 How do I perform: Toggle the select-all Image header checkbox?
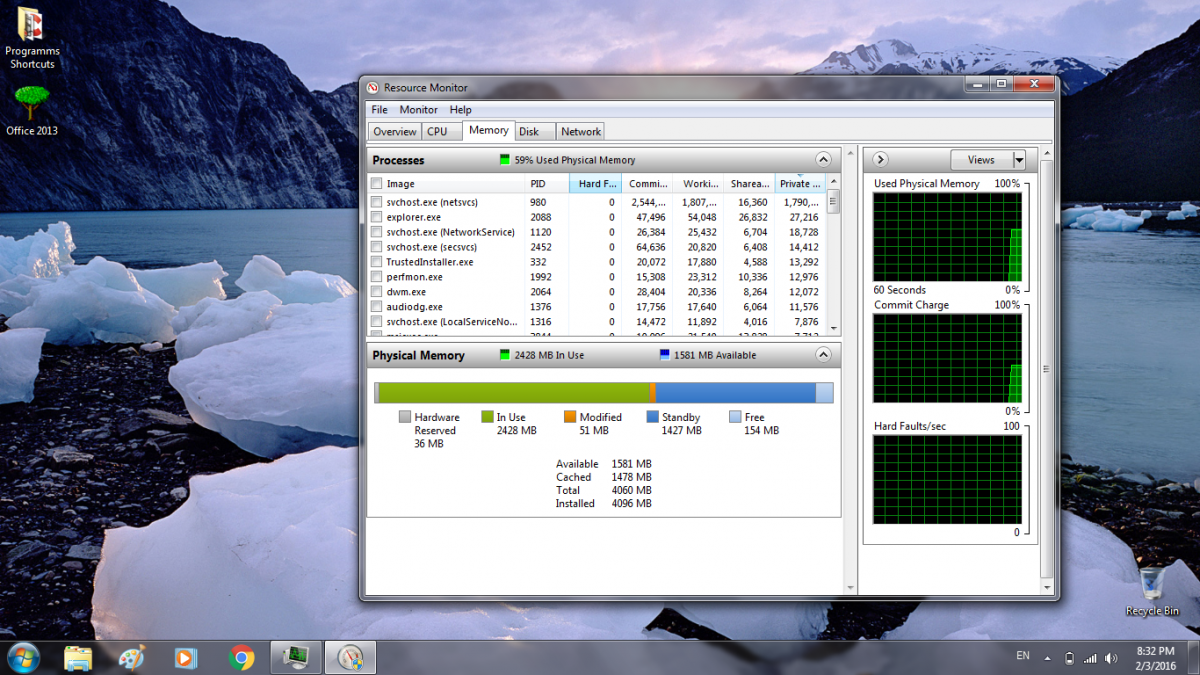click(x=376, y=184)
